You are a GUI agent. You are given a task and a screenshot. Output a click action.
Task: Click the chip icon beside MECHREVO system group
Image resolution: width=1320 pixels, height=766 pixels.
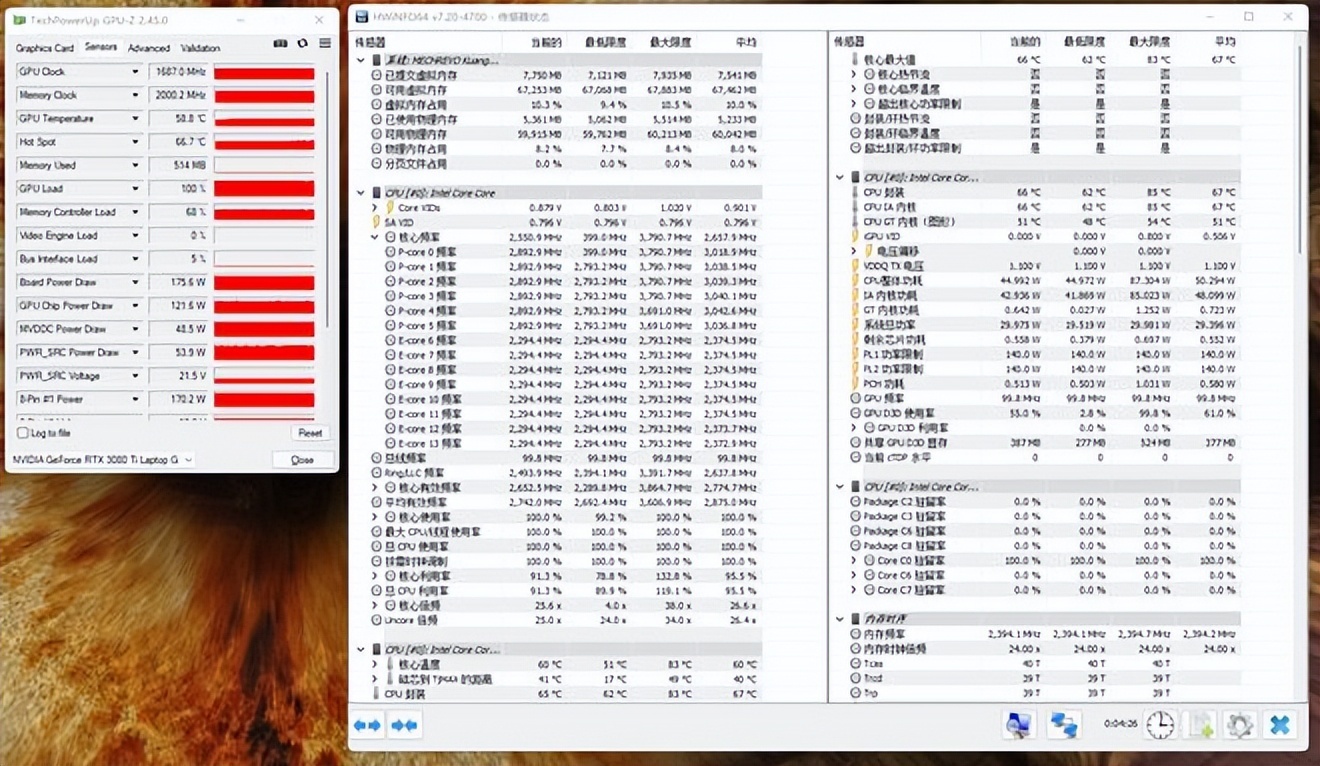pos(376,60)
